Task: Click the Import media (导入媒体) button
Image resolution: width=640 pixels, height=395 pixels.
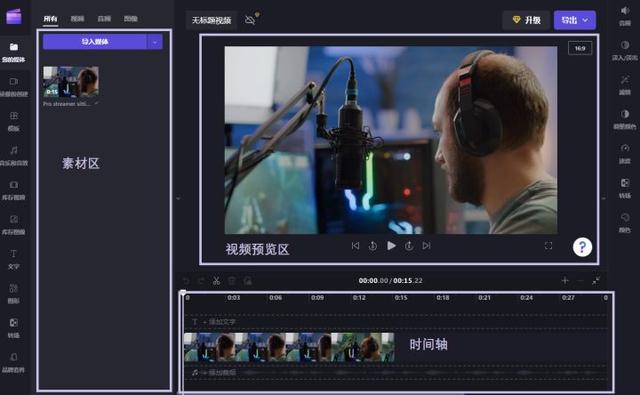Action: tap(95, 42)
